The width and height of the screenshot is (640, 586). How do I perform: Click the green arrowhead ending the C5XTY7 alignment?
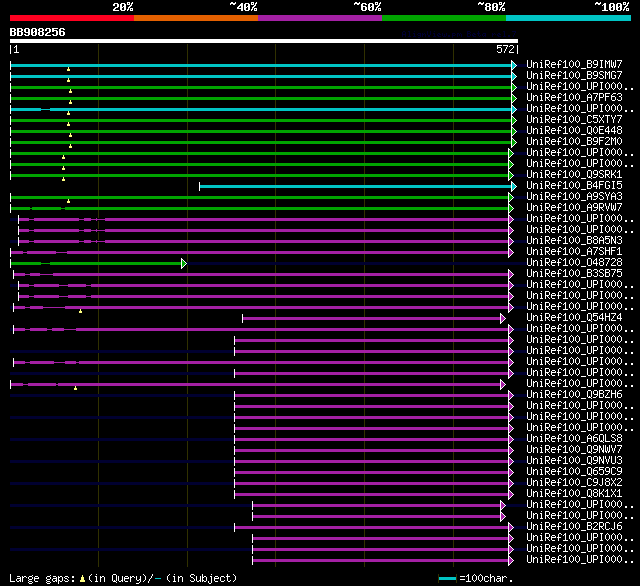click(514, 120)
